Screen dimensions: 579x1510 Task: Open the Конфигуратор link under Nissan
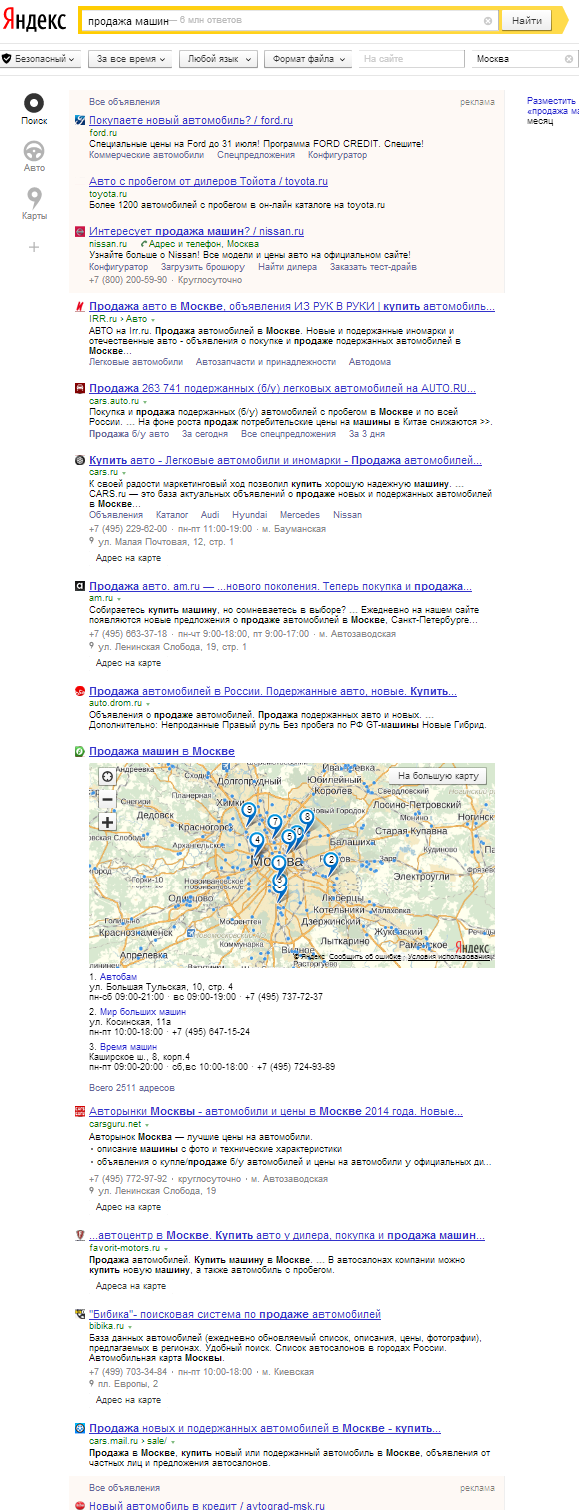119,267
